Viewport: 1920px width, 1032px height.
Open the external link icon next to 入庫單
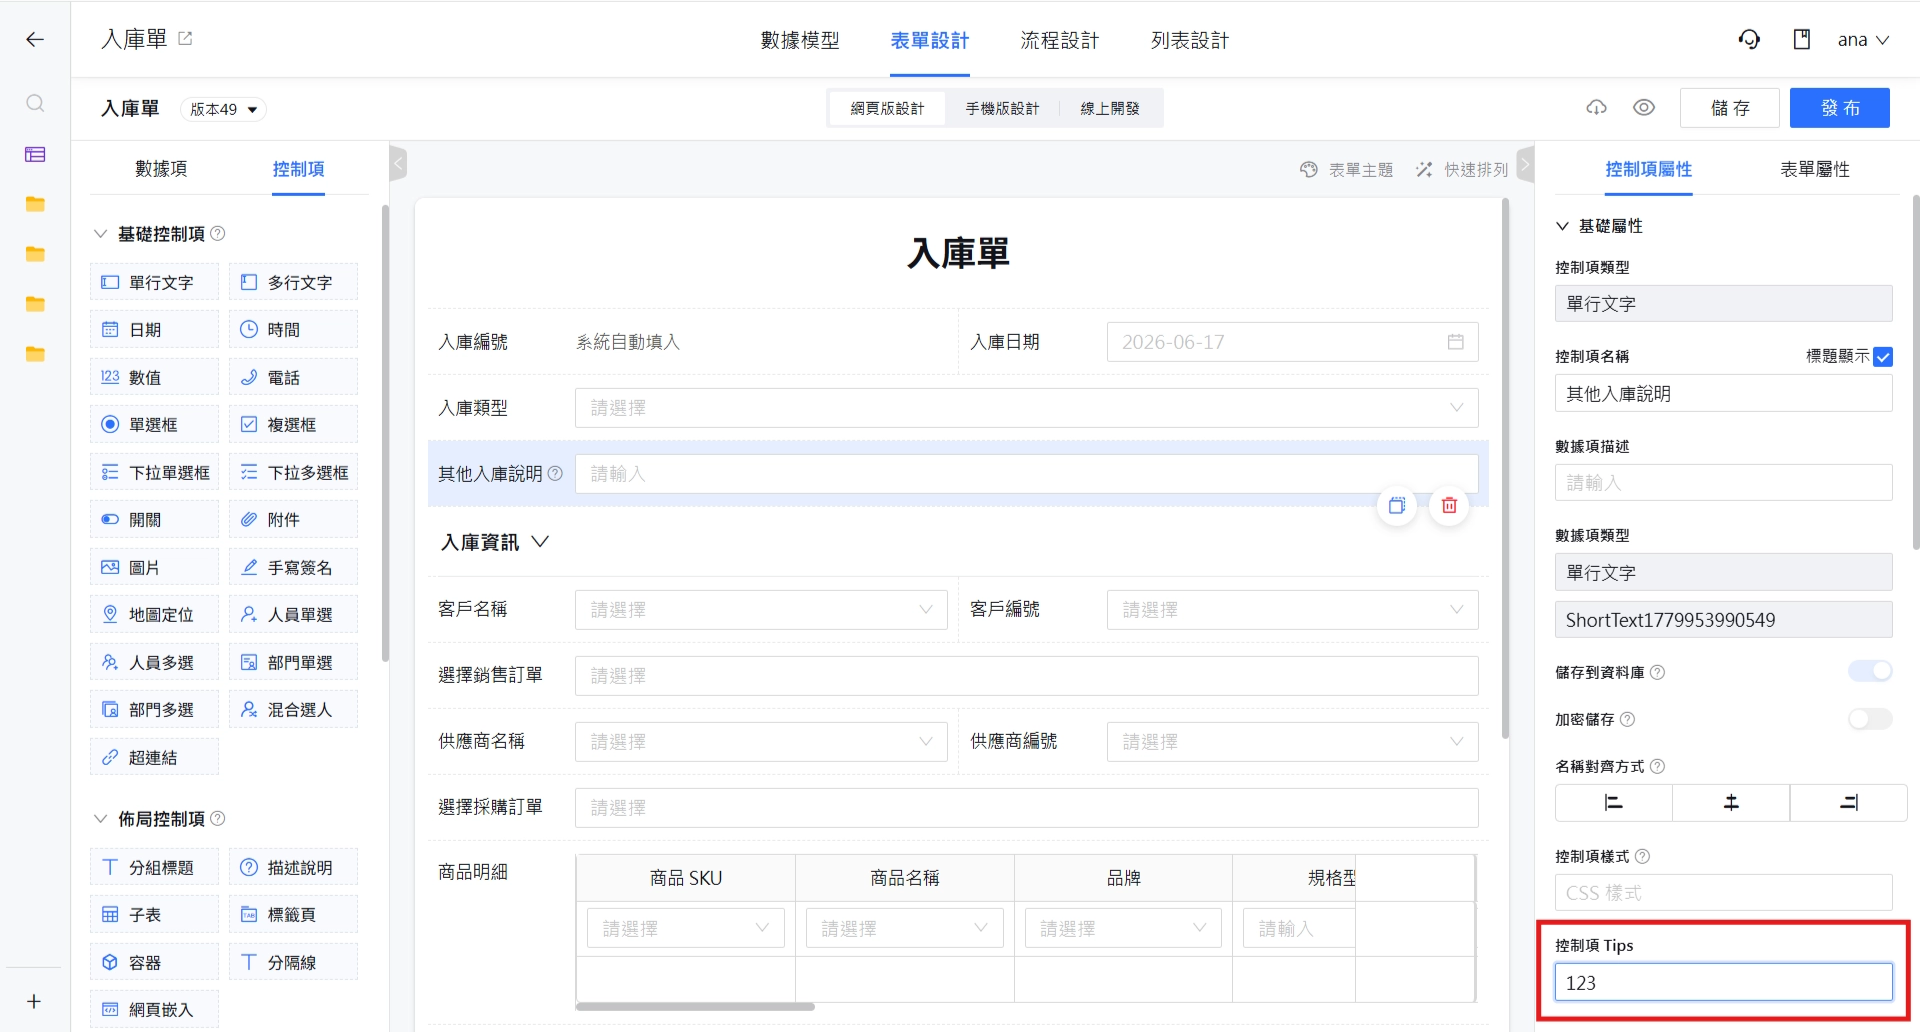tap(185, 38)
